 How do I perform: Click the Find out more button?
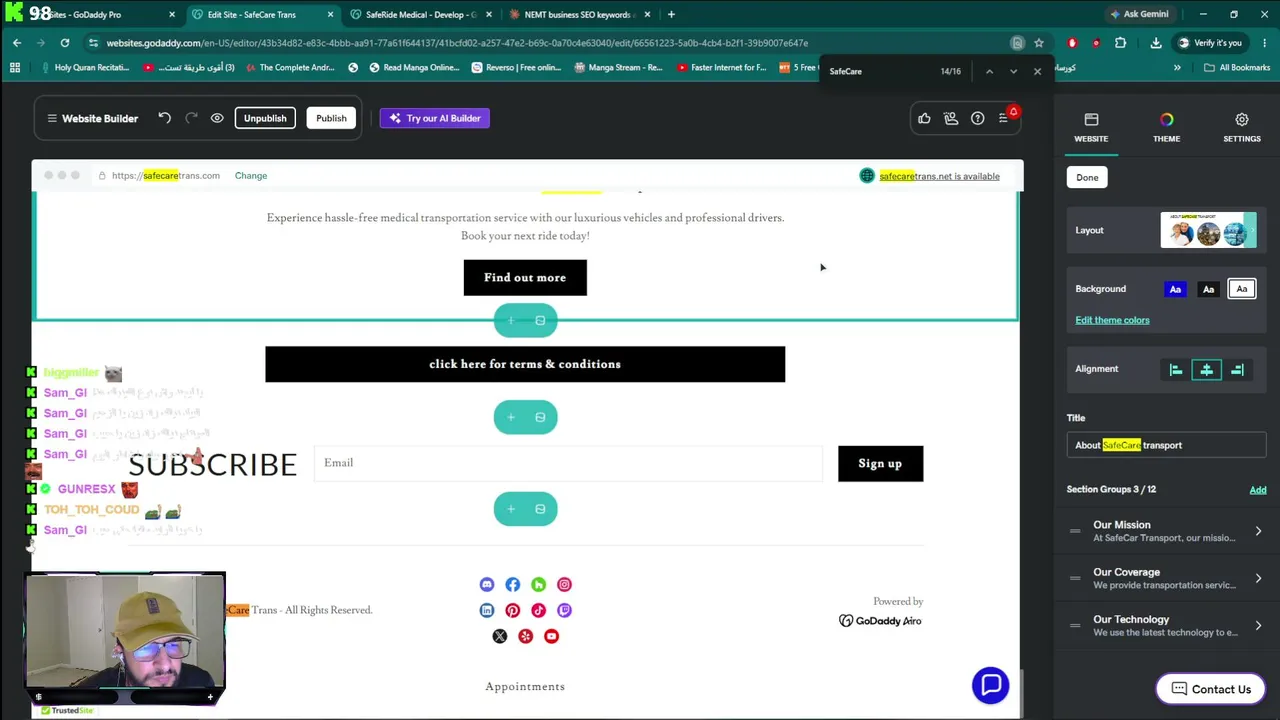click(x=525, y=278)
